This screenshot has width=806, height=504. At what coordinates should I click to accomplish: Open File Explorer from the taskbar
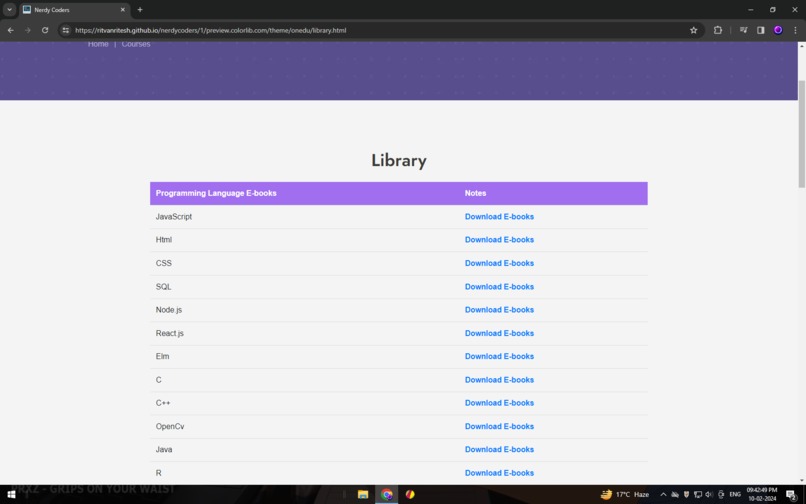(x=363, y=494)
